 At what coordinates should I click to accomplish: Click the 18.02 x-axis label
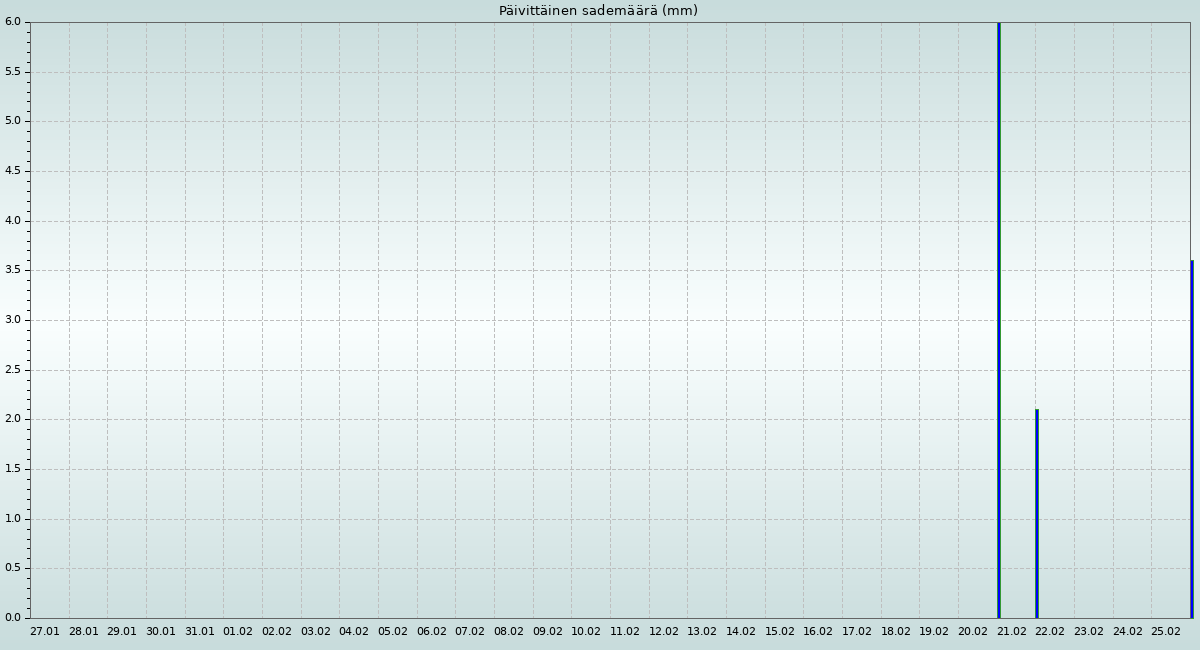[896, 632]
